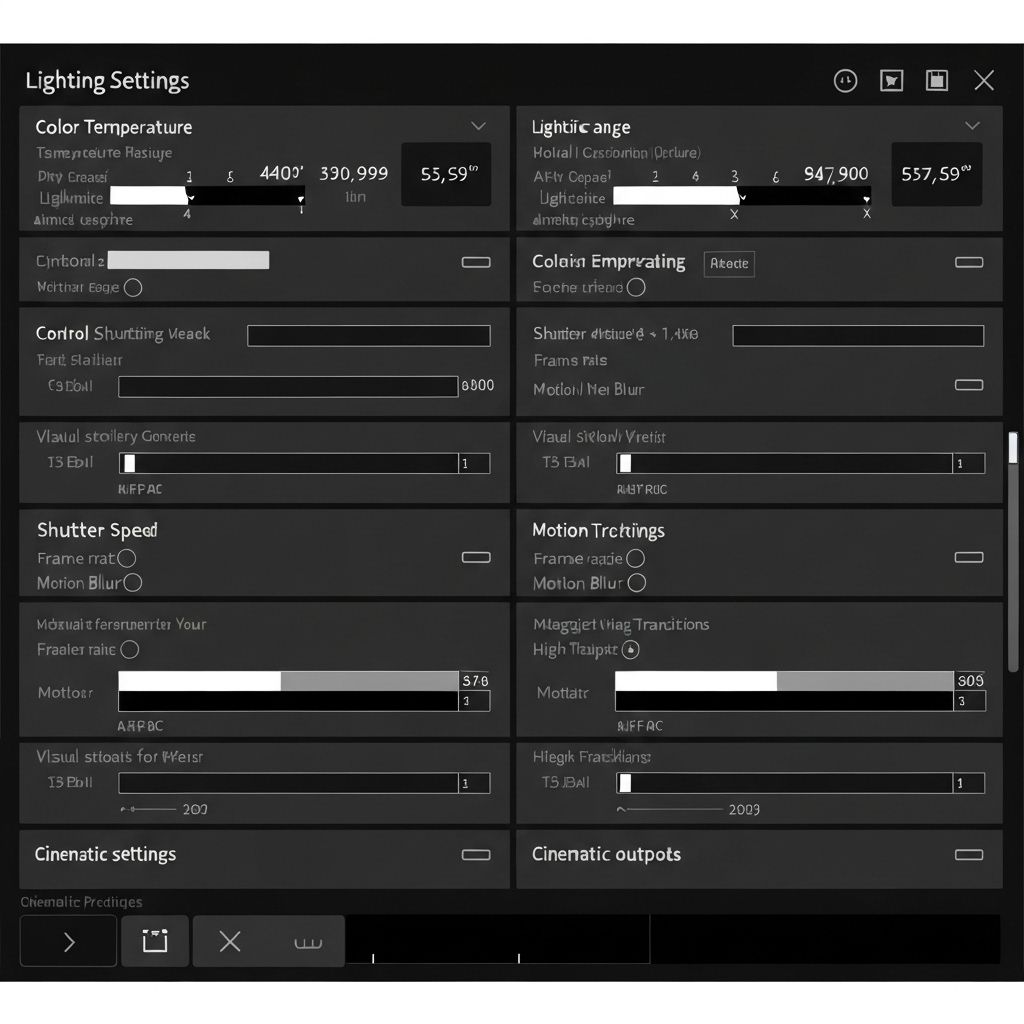Toggle the switch beside Cinematic settings
The width and height of the screenshot is (1024, 1024).
point(476,855)
